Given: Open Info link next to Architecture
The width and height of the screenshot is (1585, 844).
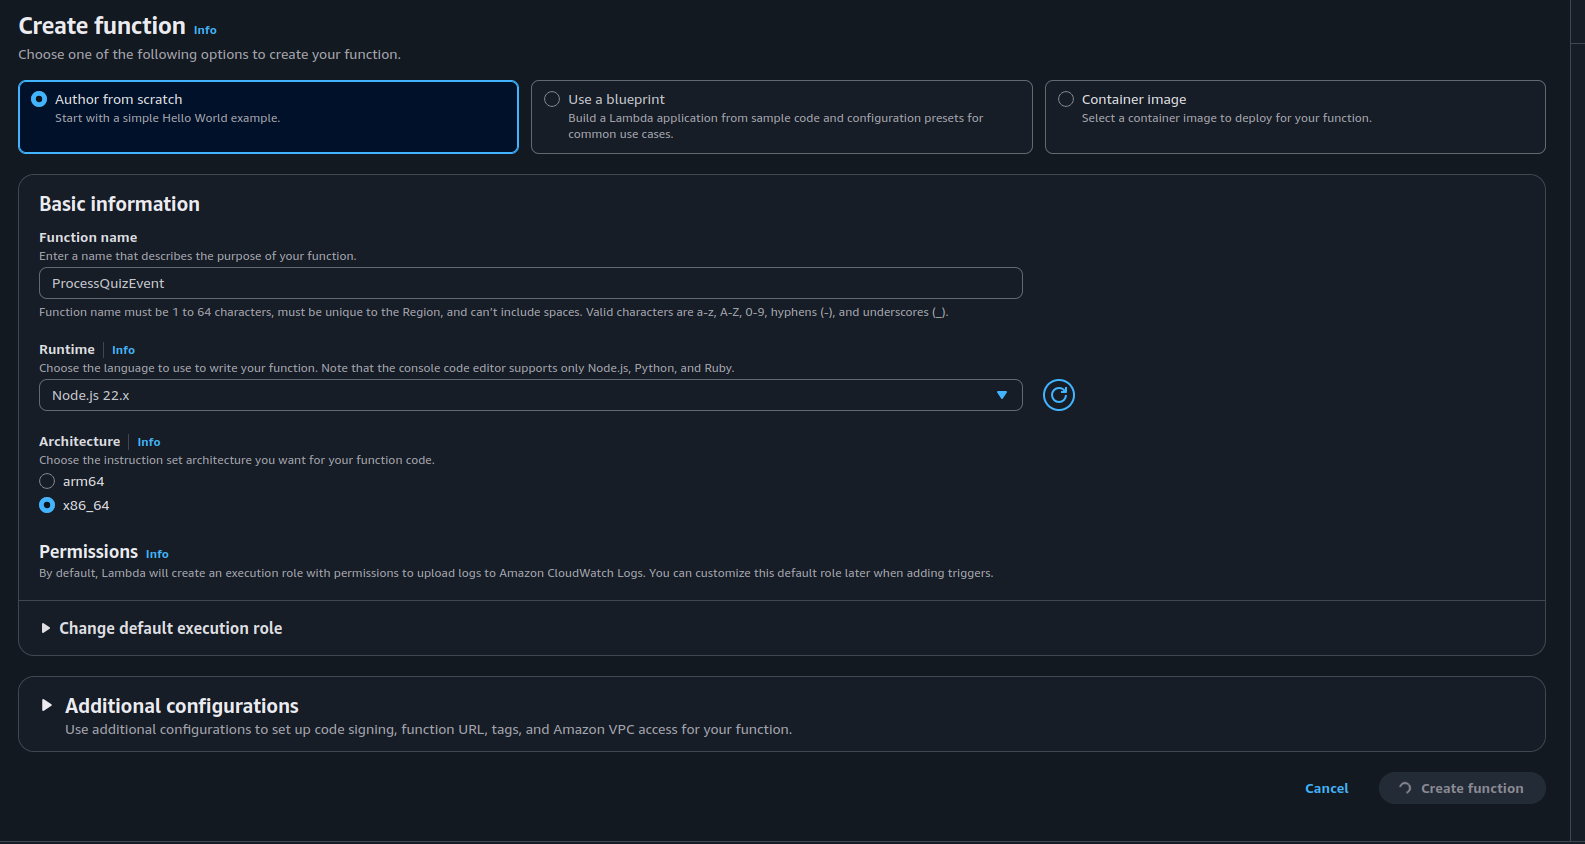Looking at the screenshot, I should [x=148, y=442].
